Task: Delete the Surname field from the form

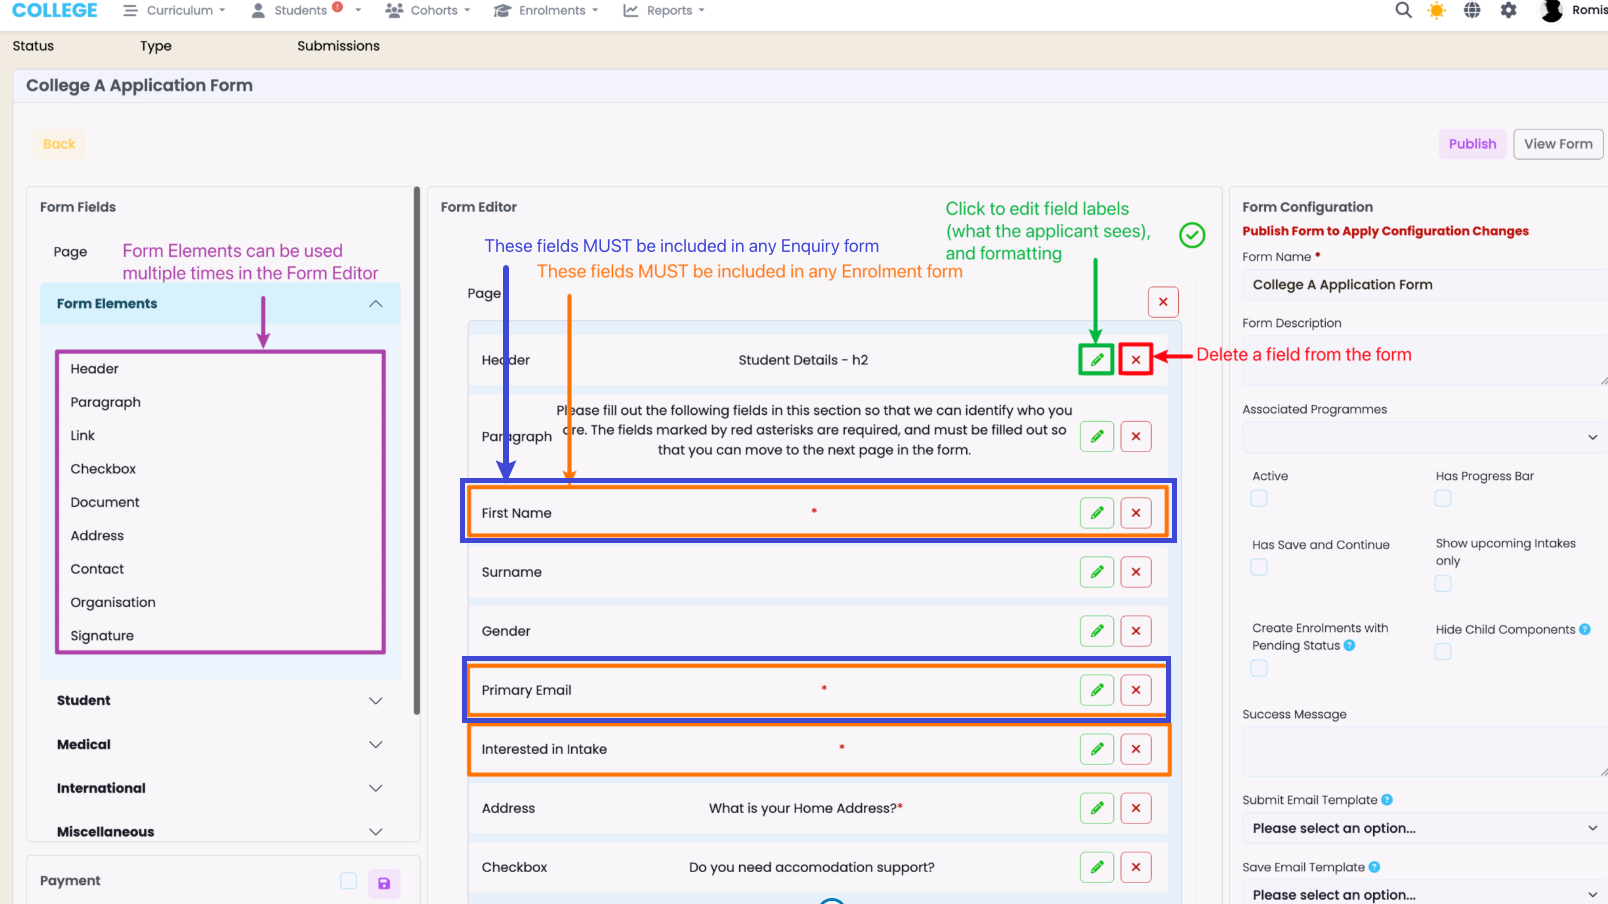Action: point(1135,572)
